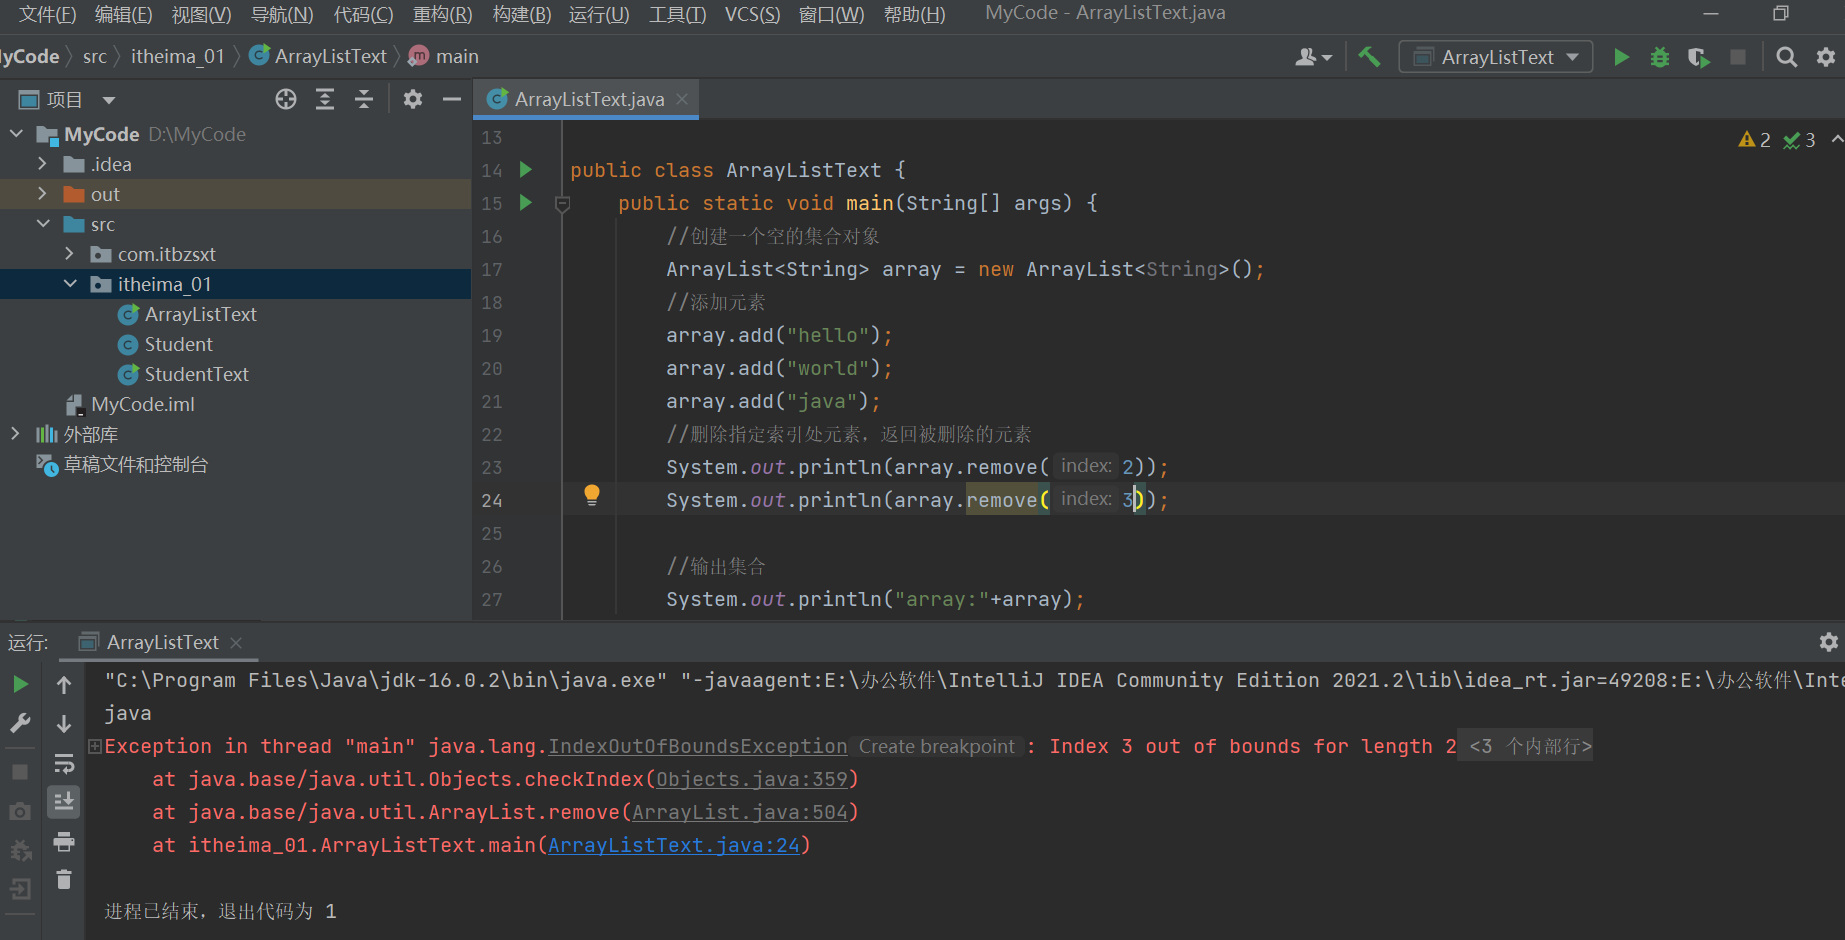Stop process in the run panel sidebar

pos(20,772)
